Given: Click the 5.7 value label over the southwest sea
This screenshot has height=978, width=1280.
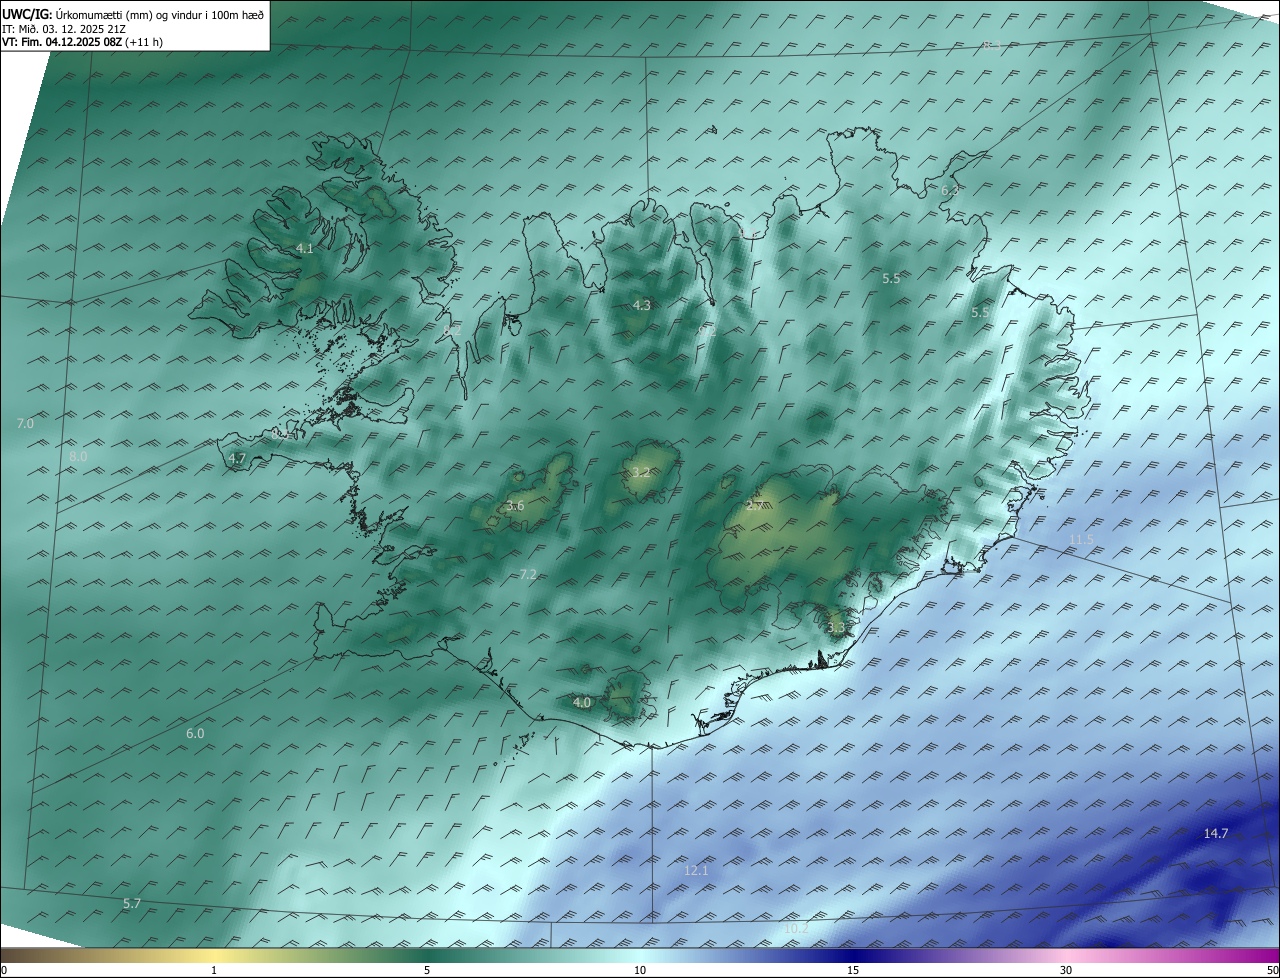Looking at the screenshot, I should [x=132, y=903].
